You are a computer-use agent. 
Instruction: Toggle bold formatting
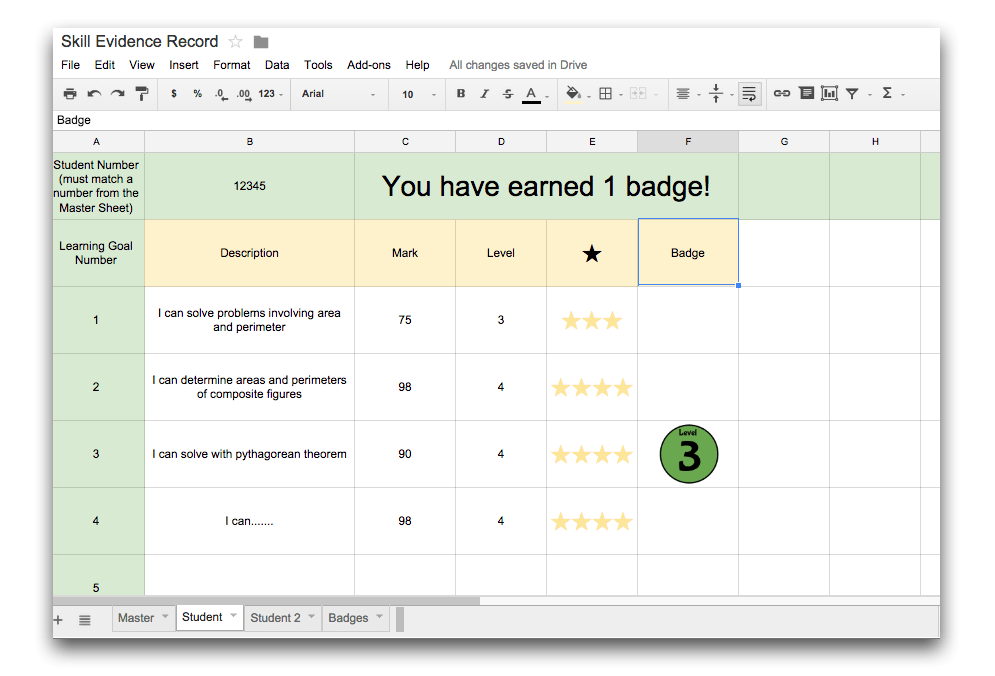tap(461, 94)
